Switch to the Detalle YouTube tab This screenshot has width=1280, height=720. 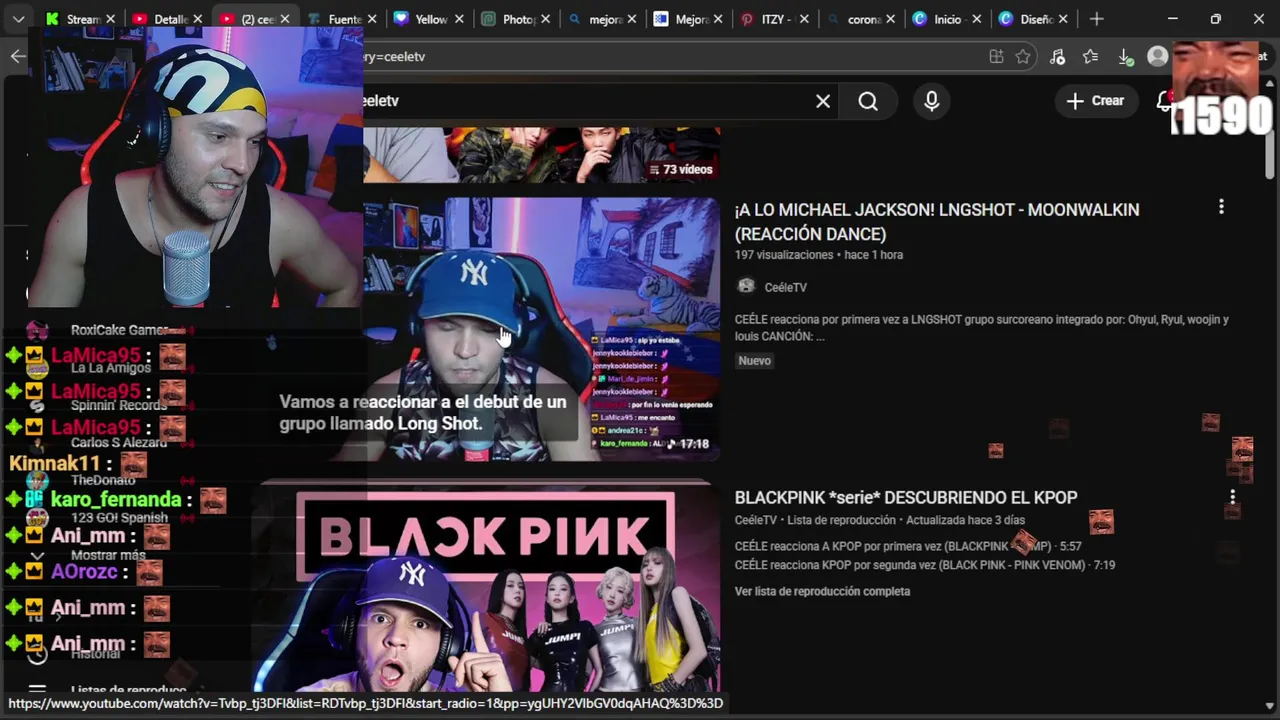(165, 19)
